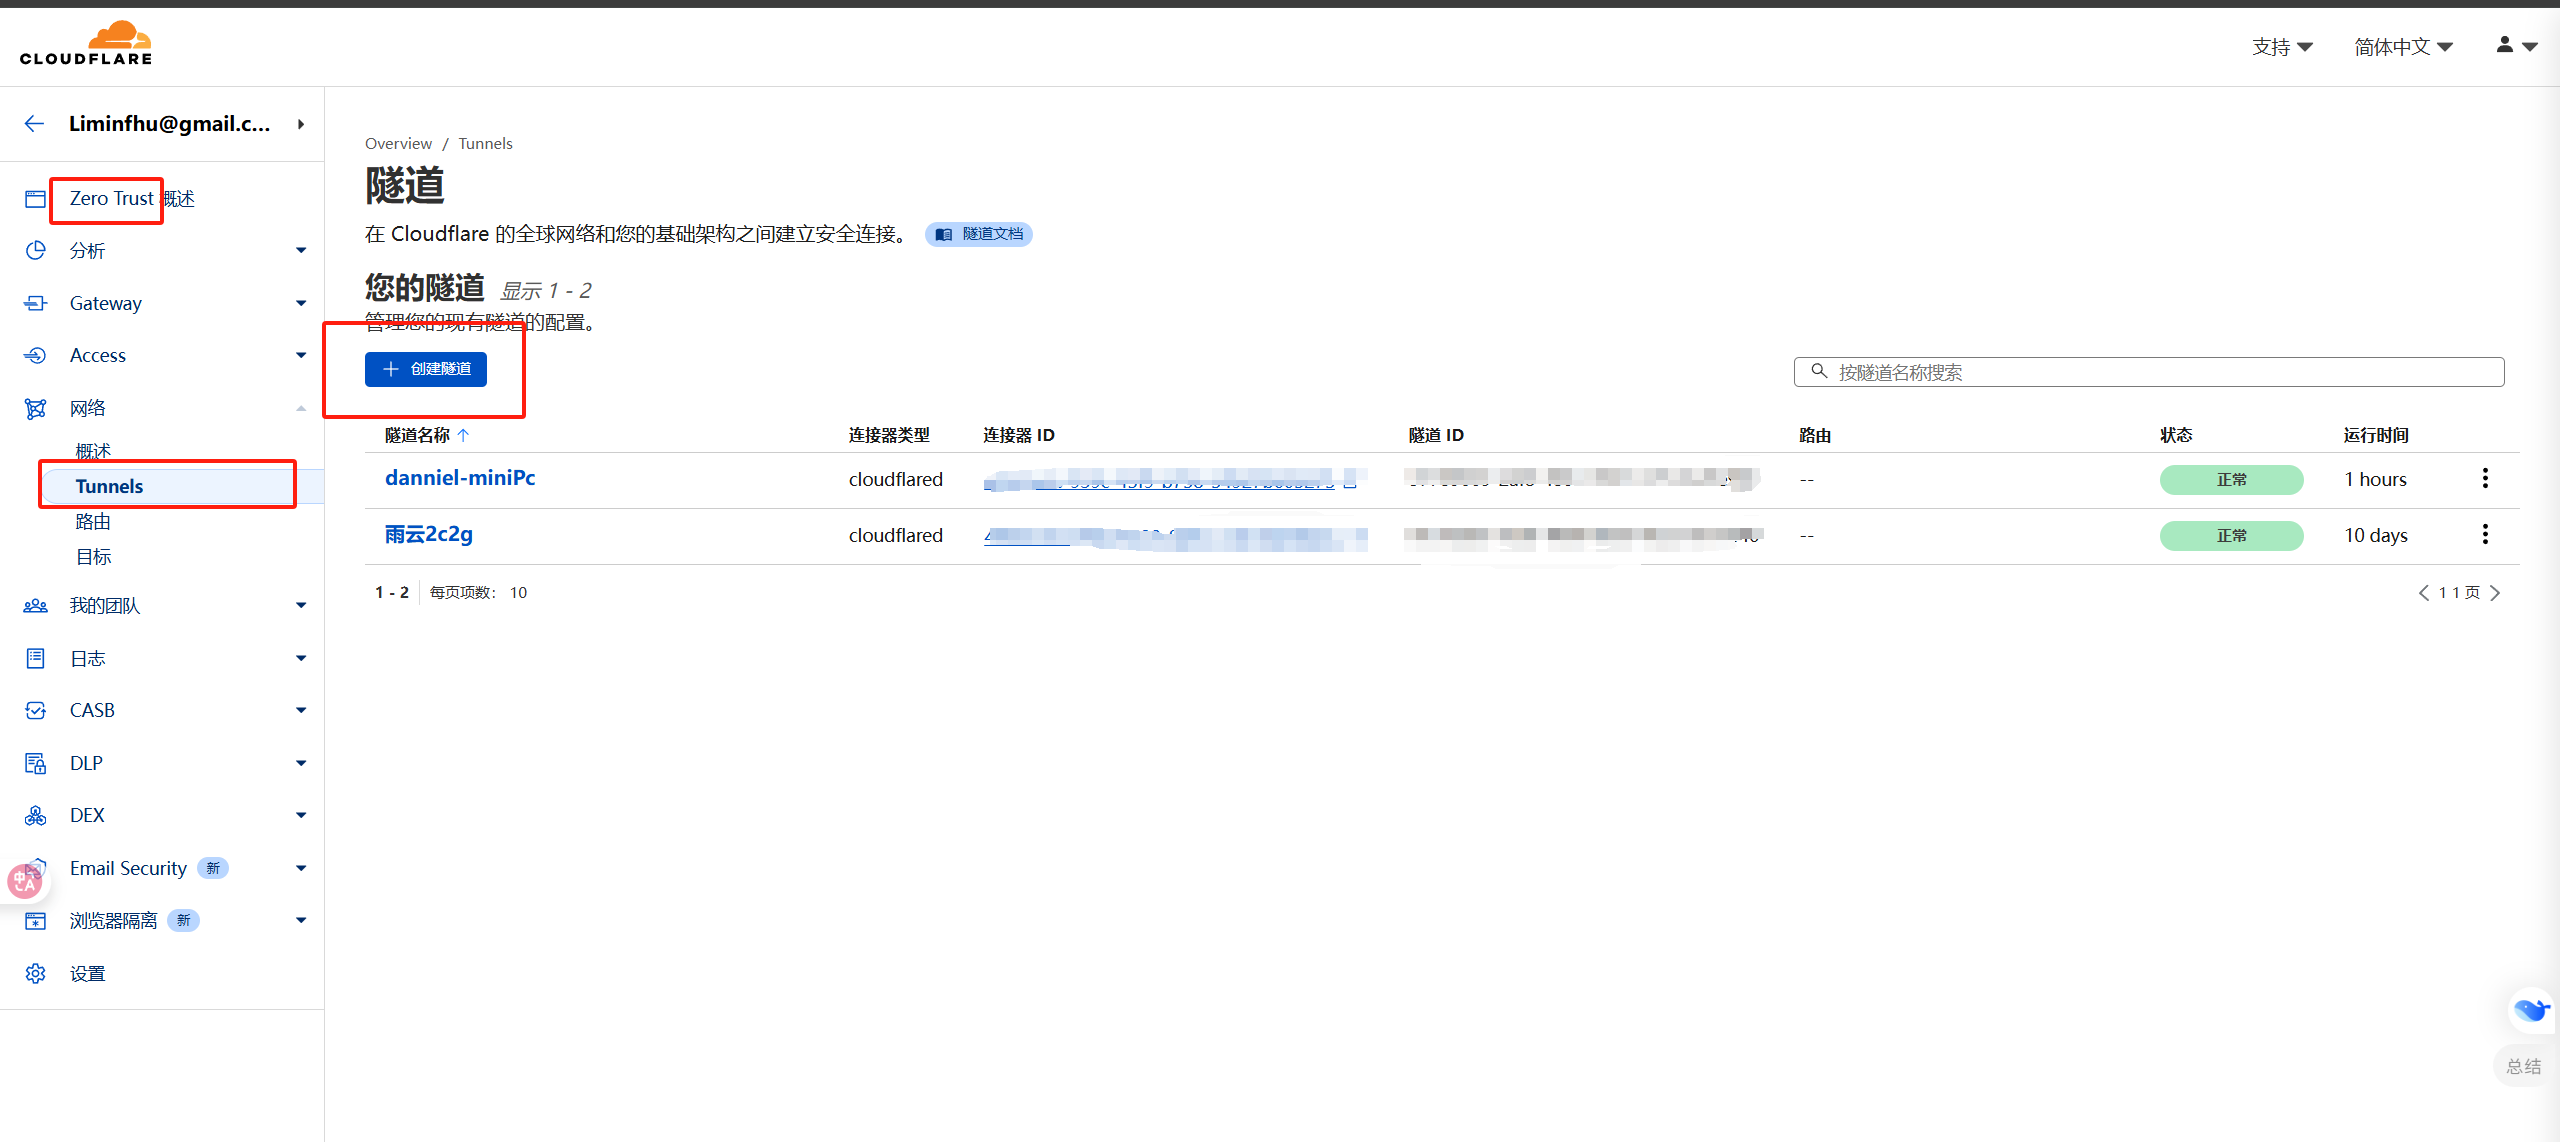Click the settings gear icon in sidebar
Viewport: 2560px width, 1142px height.
[x=36, y=973]
